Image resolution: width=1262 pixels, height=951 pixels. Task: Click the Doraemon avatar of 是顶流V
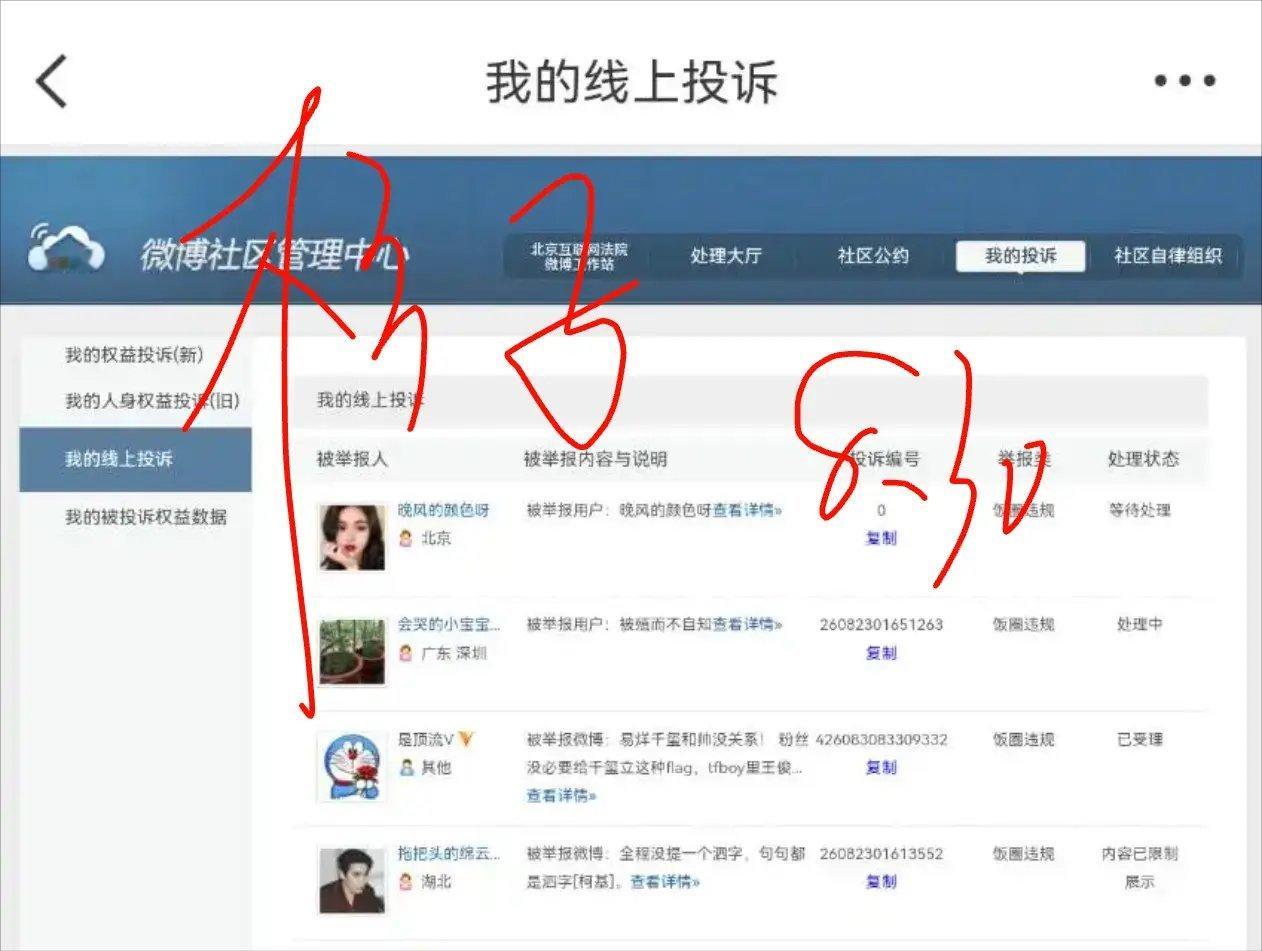(352, 767)
